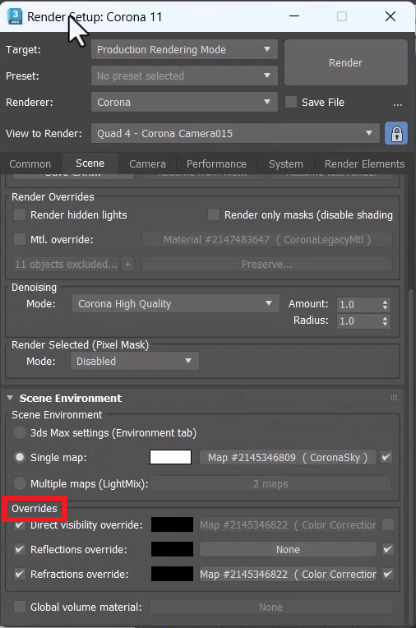Click the Render button

point(346,62)
